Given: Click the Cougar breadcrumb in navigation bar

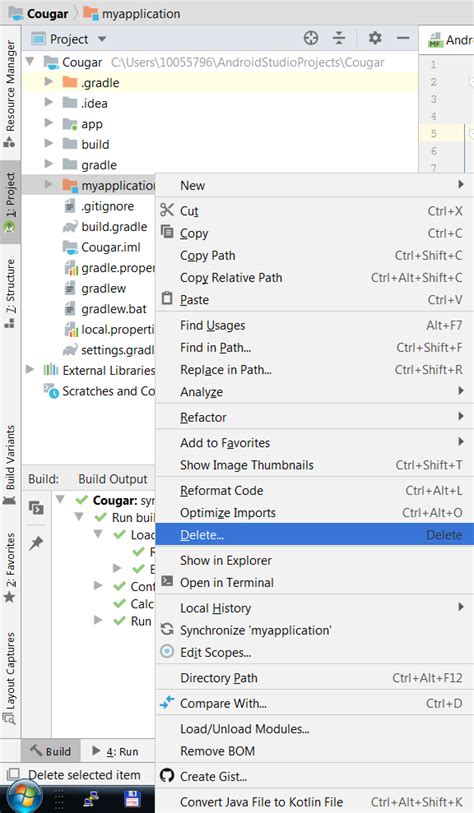Looking at the screenshot, I should tap(39, 13).
